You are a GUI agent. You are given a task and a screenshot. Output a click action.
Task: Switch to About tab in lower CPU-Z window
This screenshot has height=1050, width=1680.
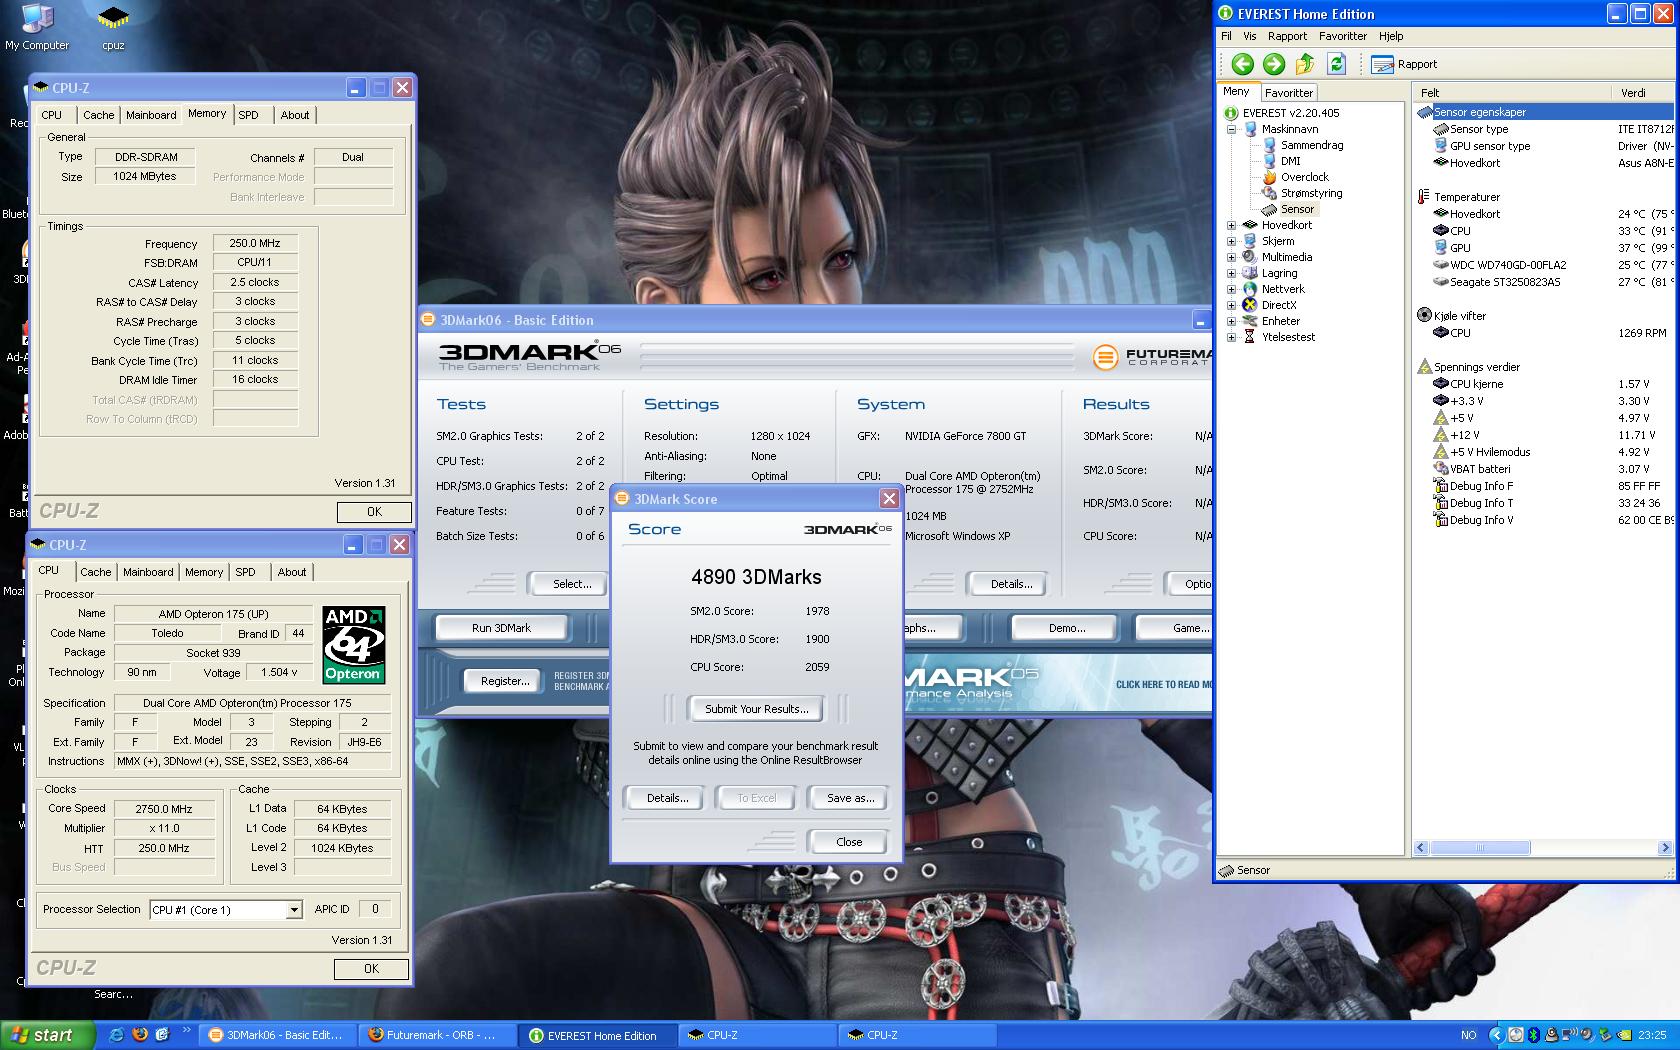tap(292, 572)
